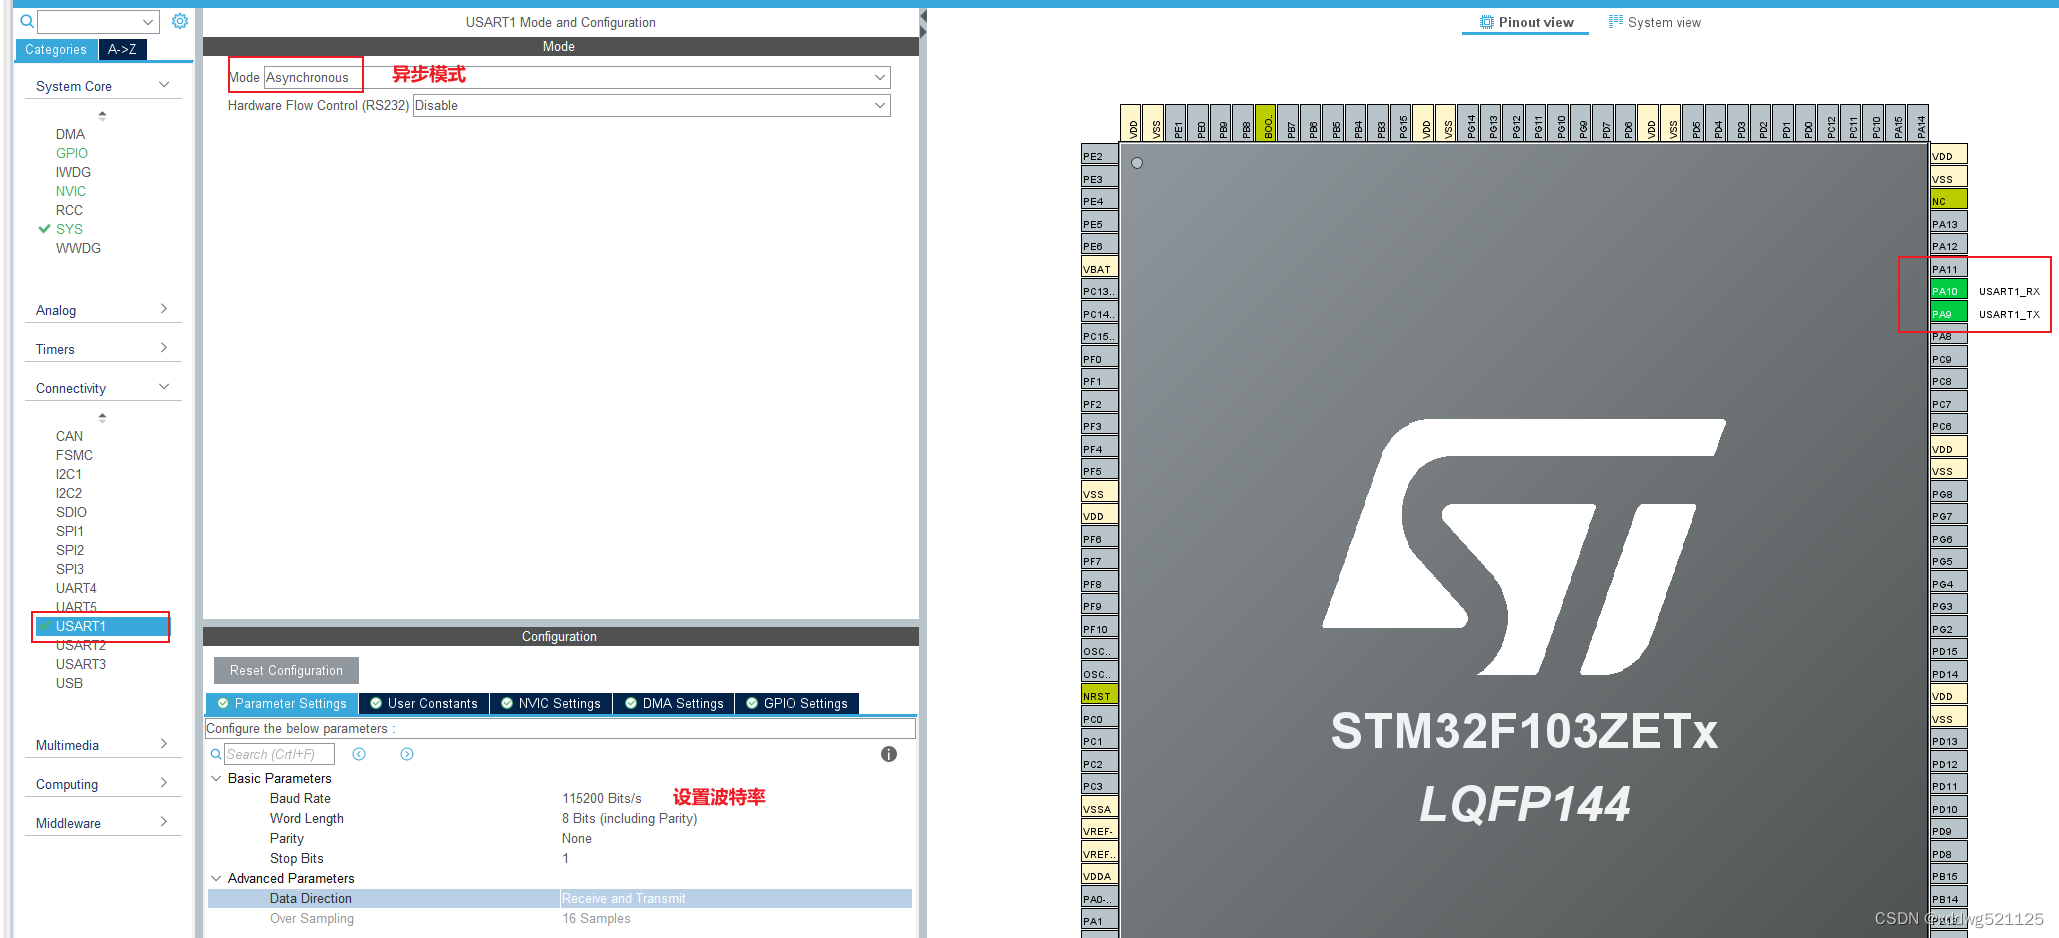The width and height of the screenshot is (2059, 938).
Task: Select PA10 pin with USART1_RX
Action: pyautogui.click(x=1949, y=291)
